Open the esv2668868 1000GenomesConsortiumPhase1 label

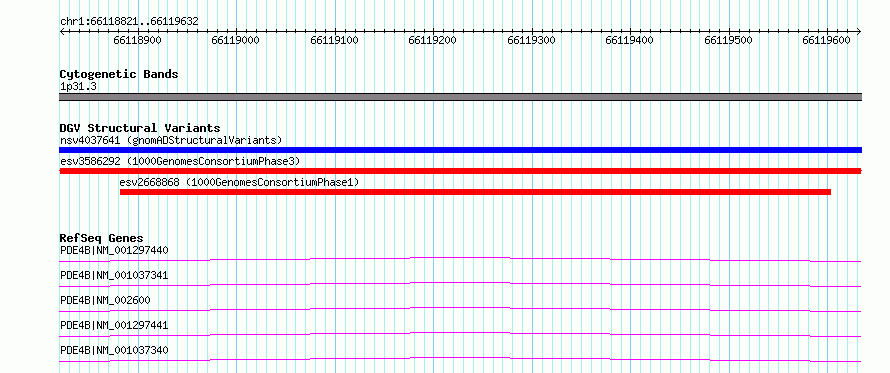point(239,182)
